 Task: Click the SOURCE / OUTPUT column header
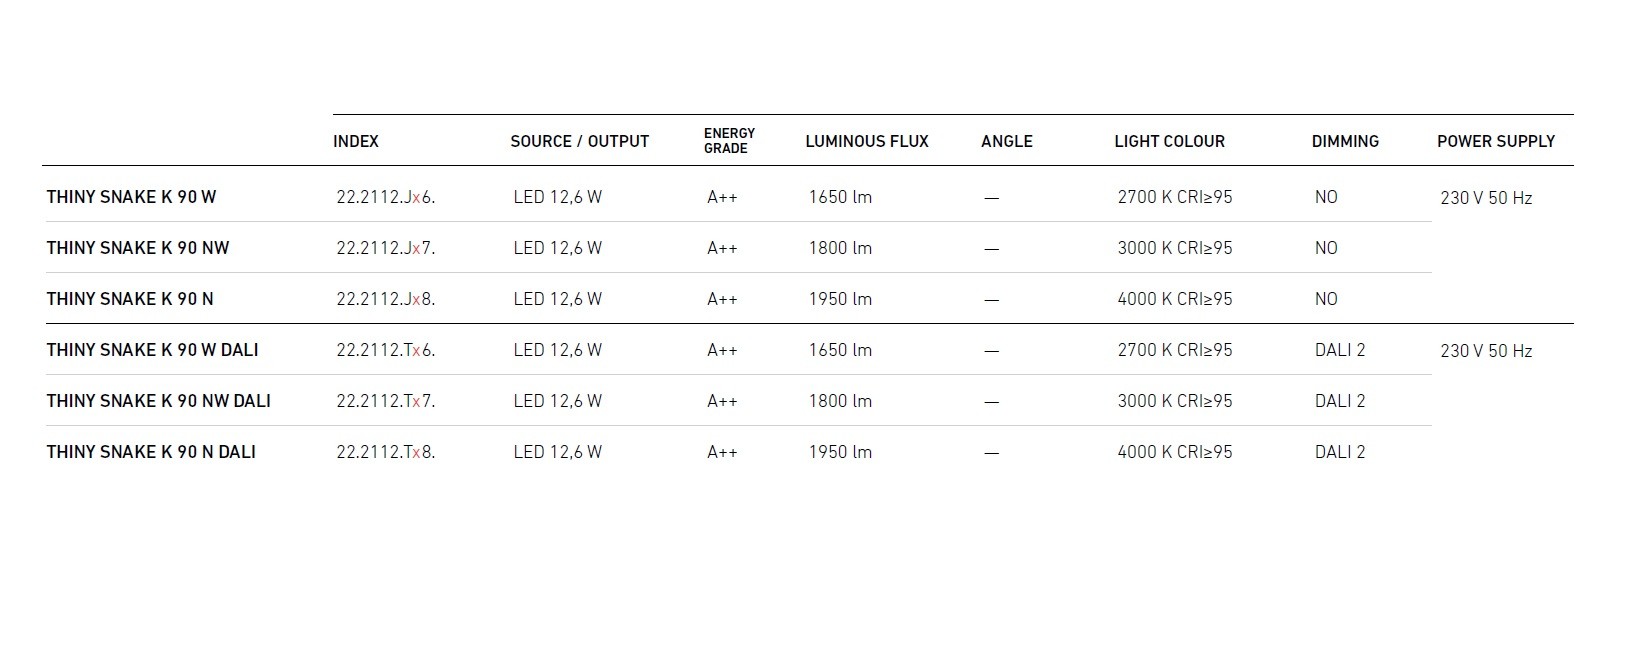coord(579,141)
